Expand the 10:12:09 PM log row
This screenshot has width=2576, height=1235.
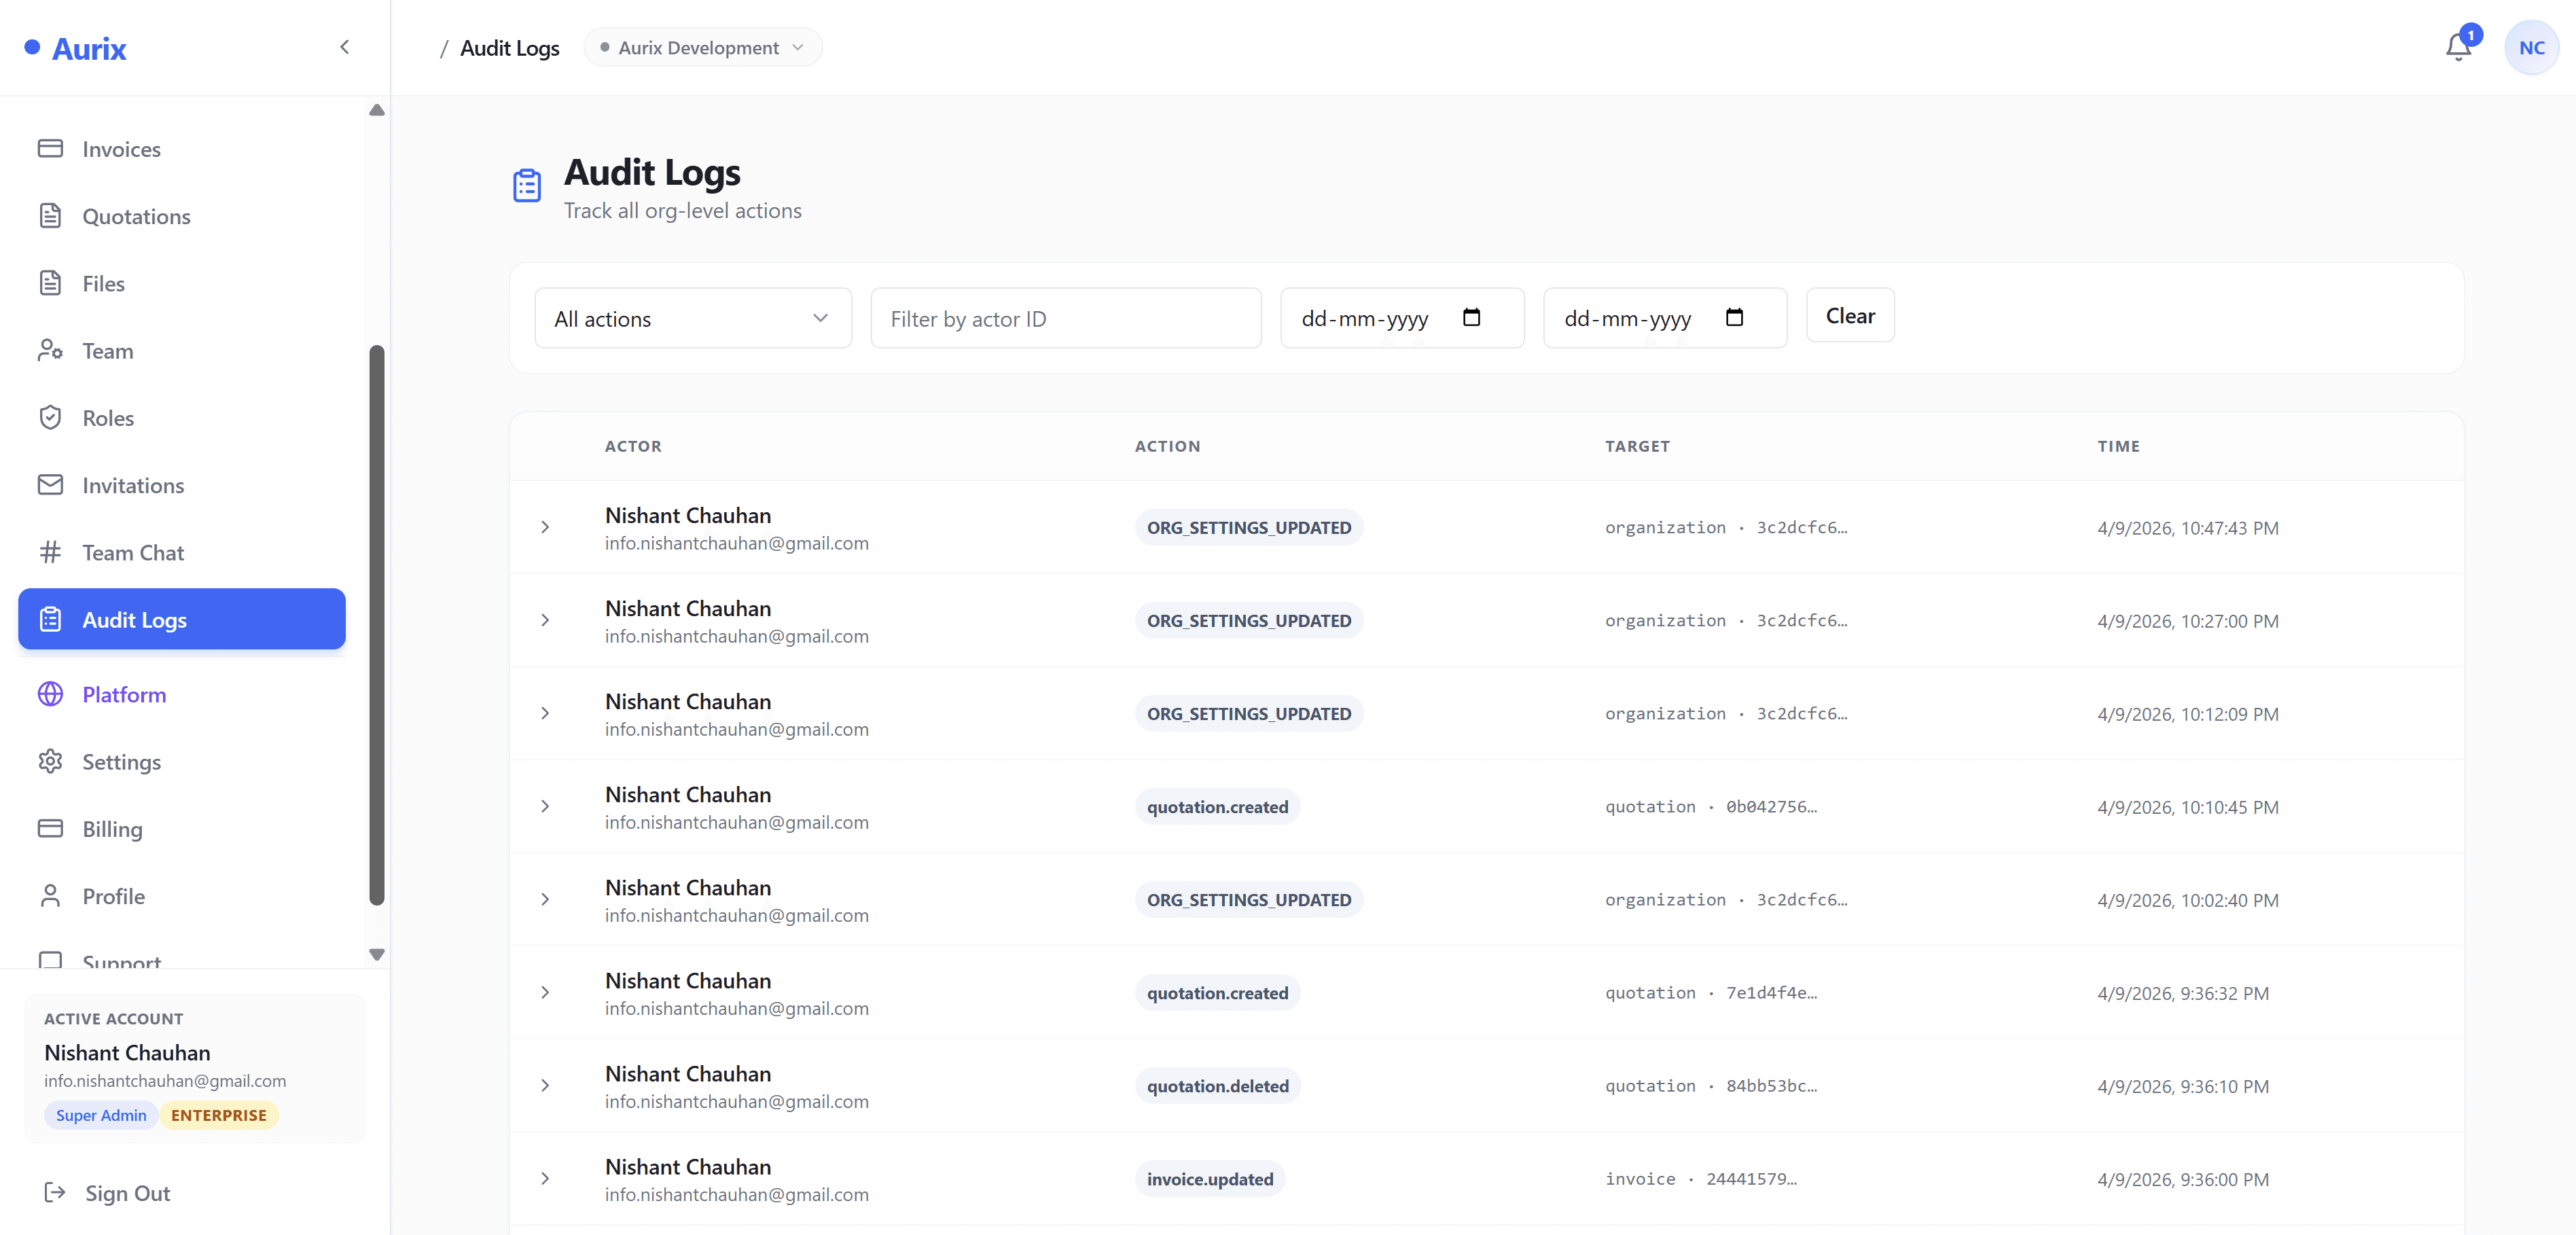coord(545,713)
